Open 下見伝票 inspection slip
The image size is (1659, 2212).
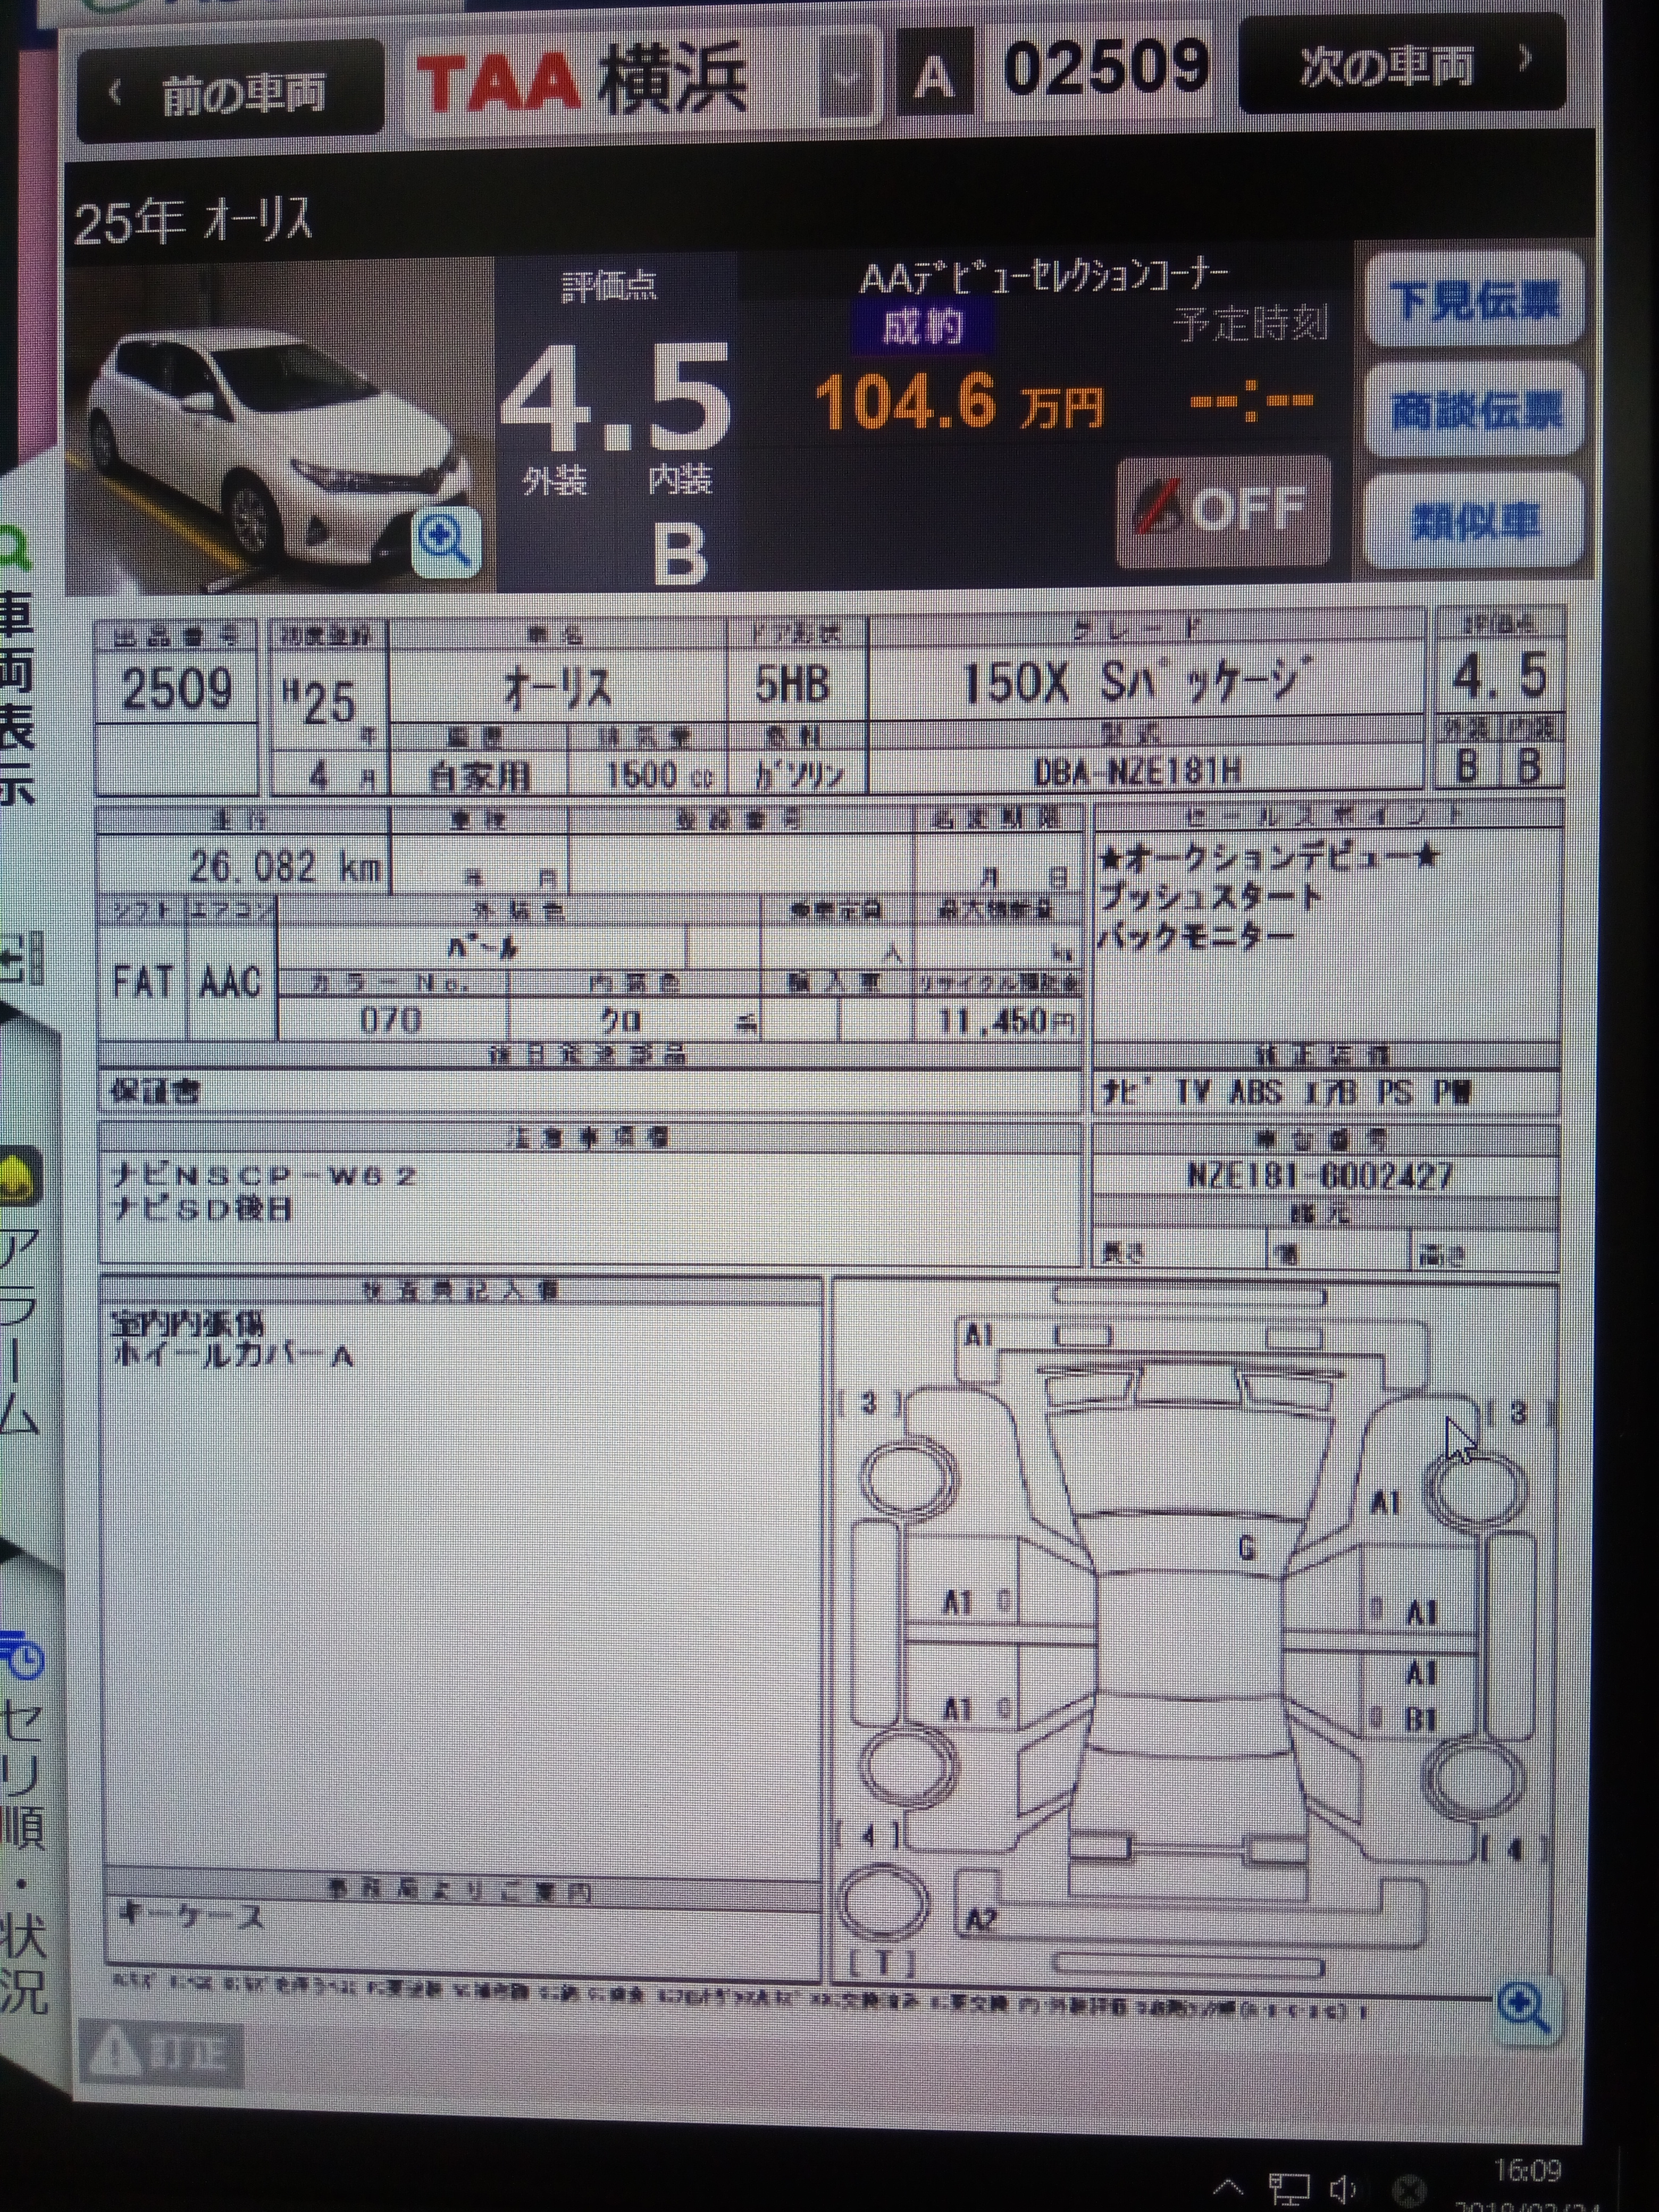[1474, 299]
